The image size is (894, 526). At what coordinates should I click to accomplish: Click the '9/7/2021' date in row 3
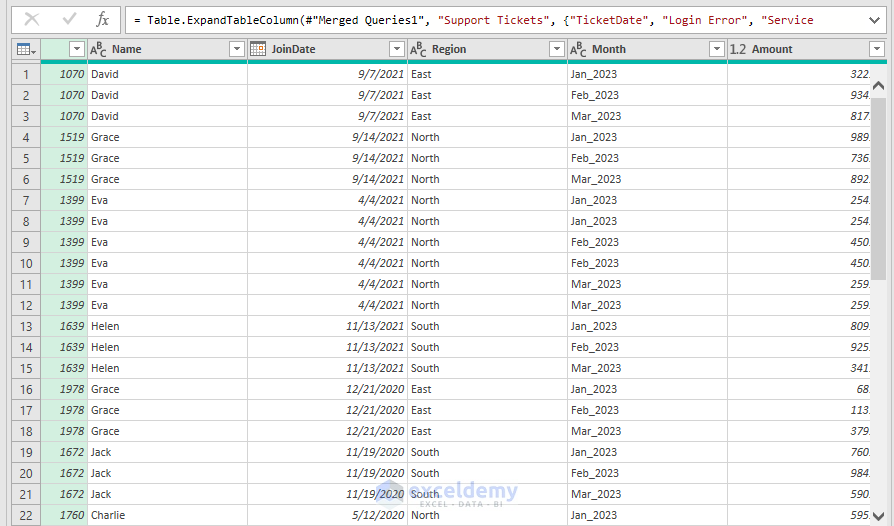tap(328, 116)
